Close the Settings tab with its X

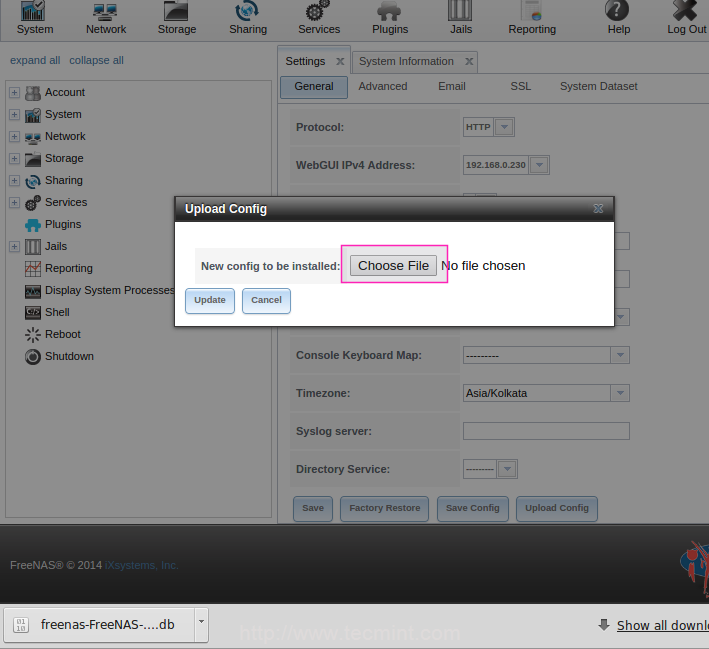coord(340,62)
